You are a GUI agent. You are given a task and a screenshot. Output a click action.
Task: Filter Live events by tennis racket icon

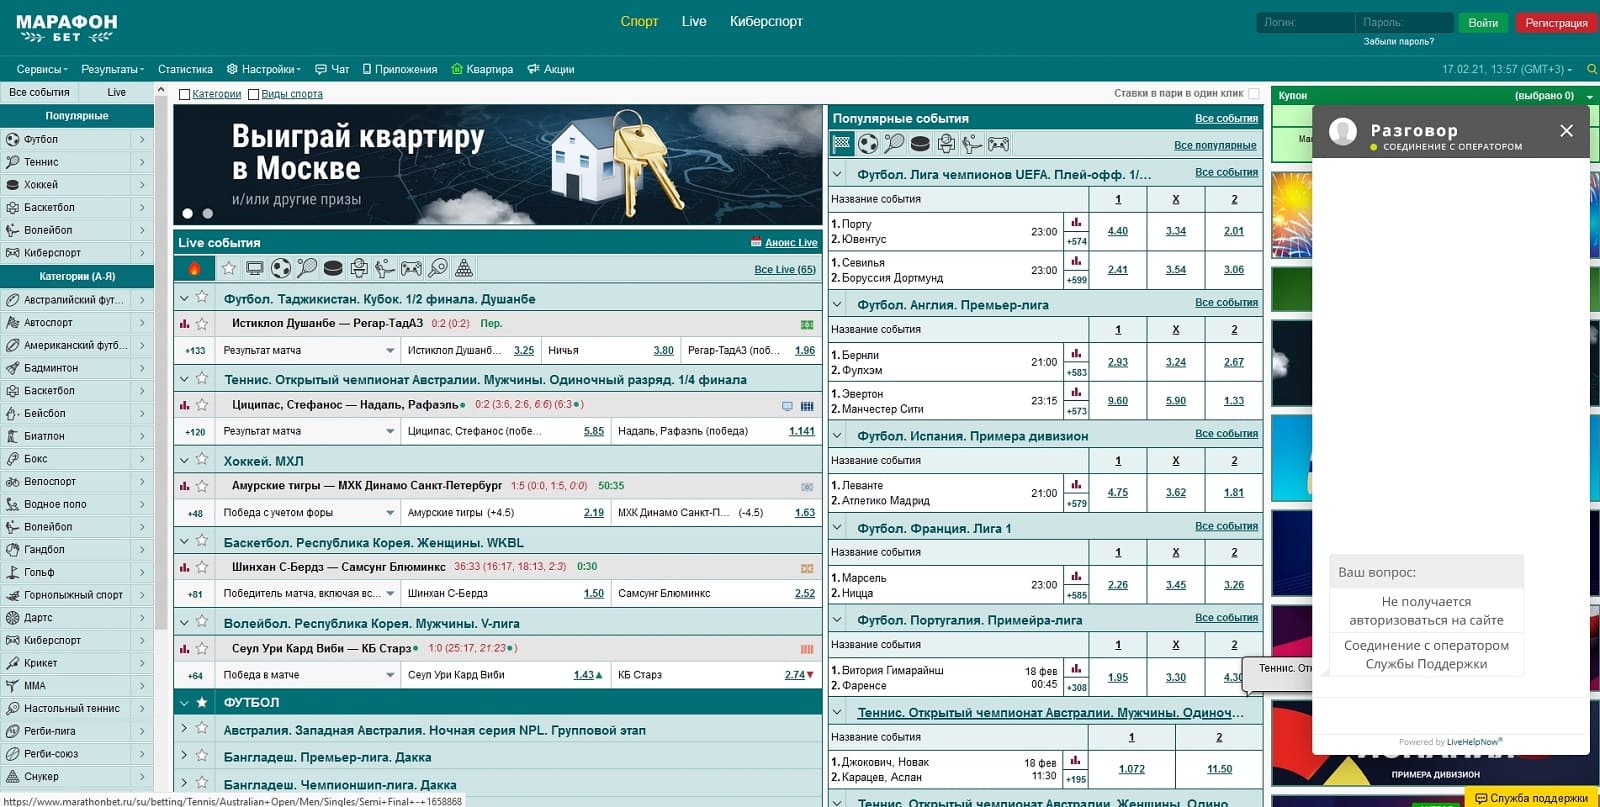coord(307,268)
